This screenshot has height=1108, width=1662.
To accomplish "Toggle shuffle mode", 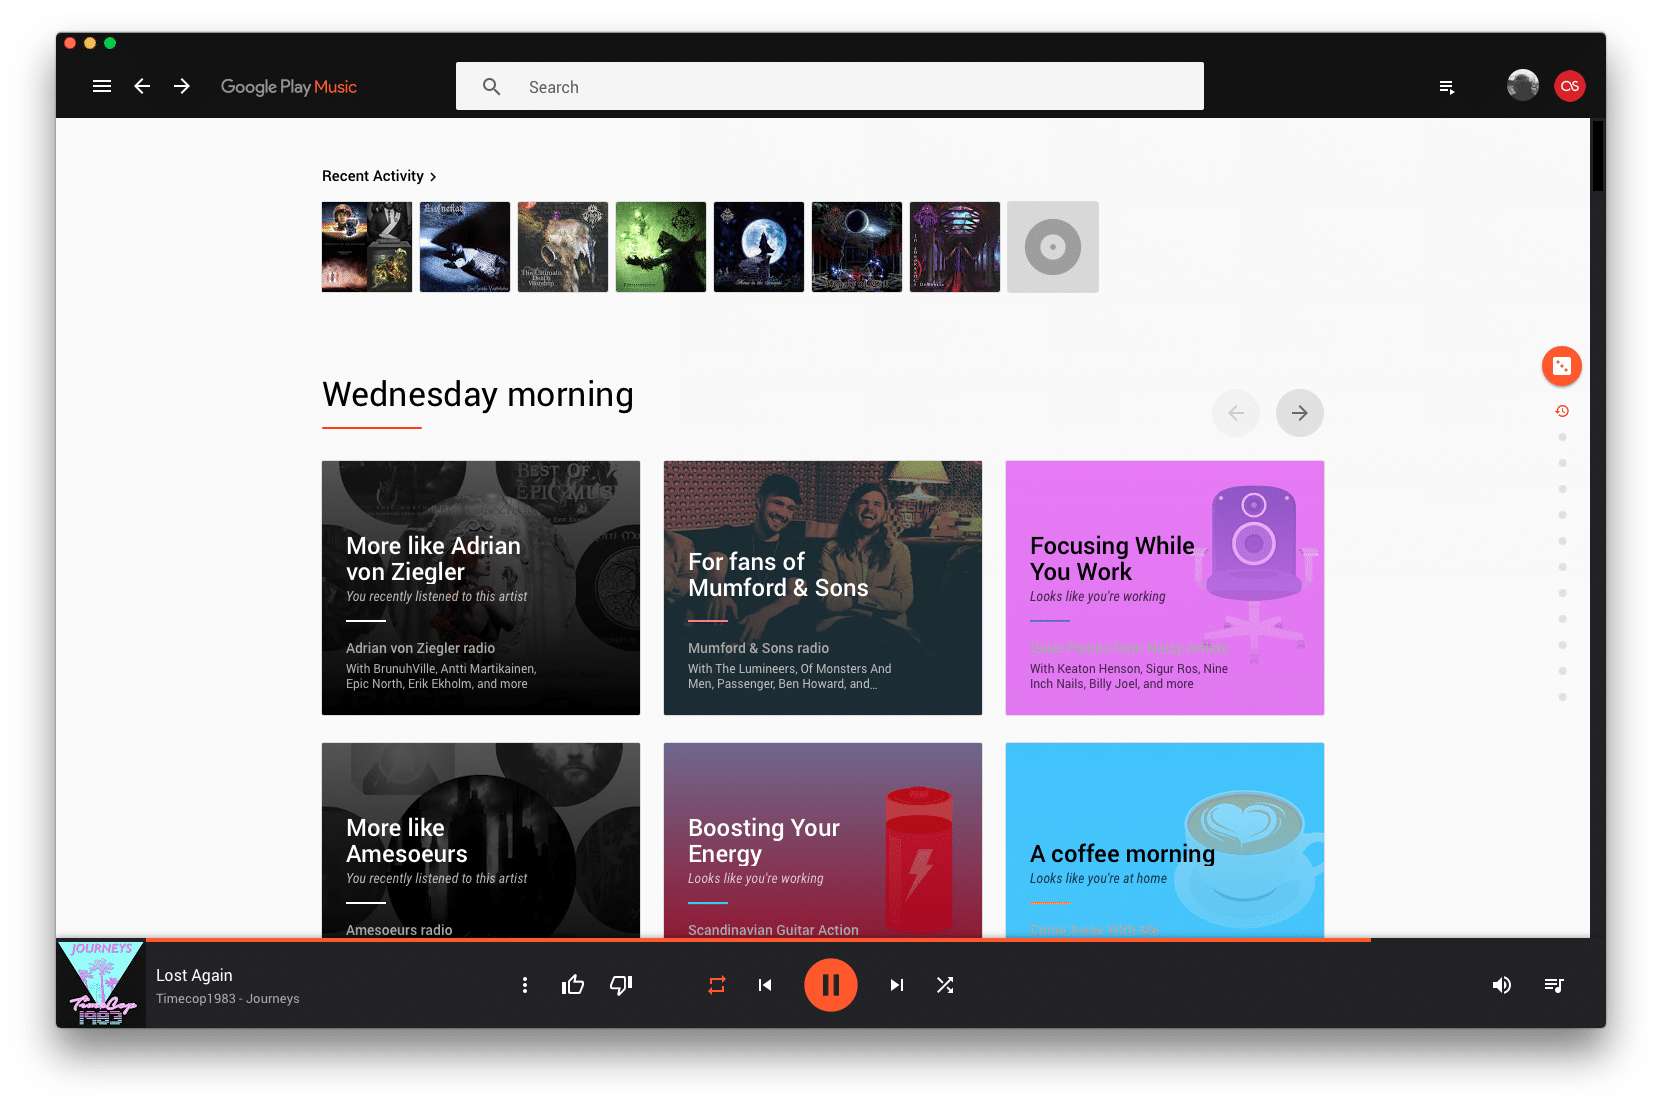I will pos(945,985).
